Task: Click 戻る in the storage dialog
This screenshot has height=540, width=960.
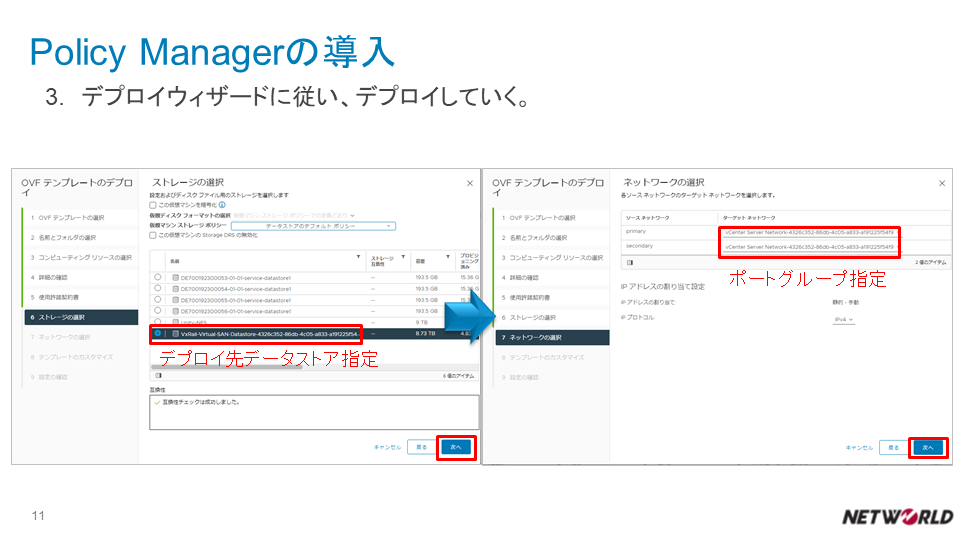Action: (422, 447)
